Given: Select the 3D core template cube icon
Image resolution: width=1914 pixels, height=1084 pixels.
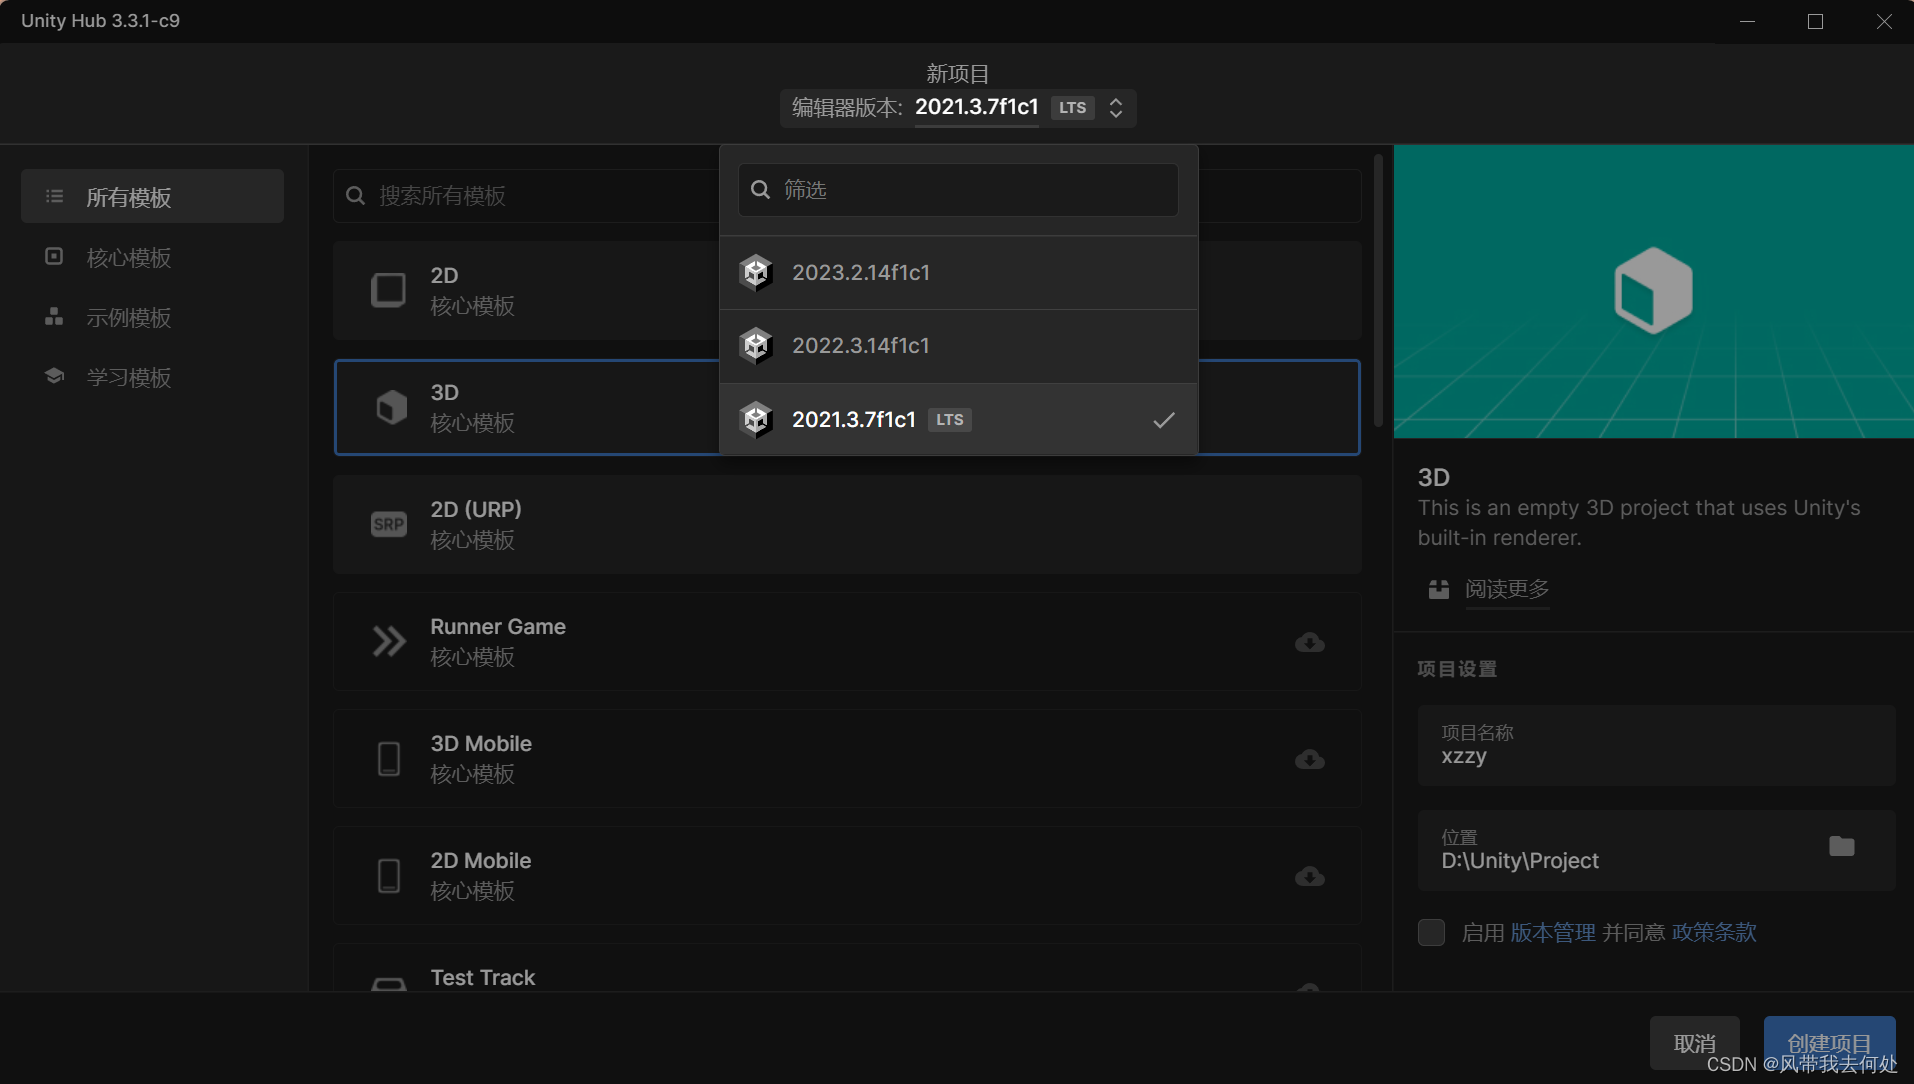Looking at the screenshot, I should (389, 407).
